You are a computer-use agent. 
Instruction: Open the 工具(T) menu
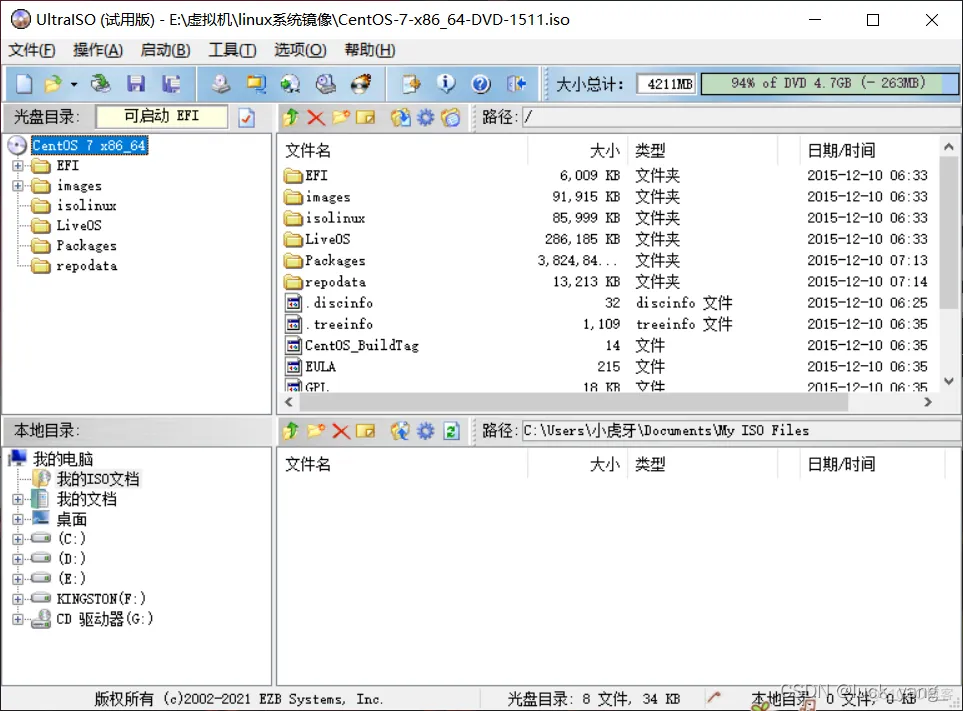232,50
